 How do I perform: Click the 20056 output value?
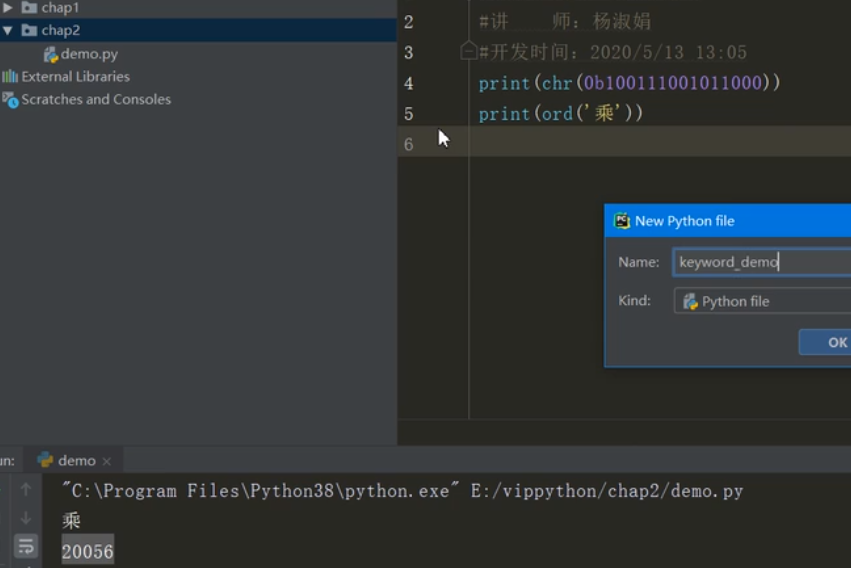(87, 552)
